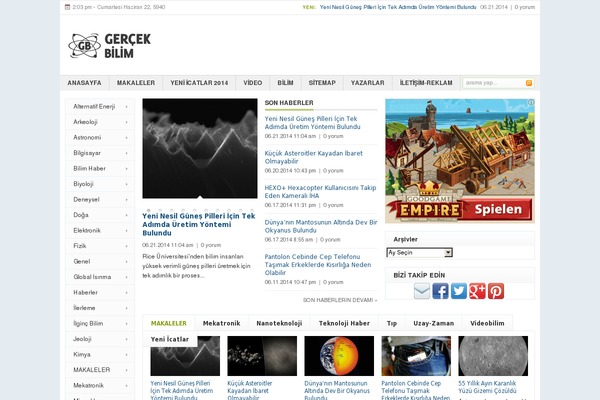This screenshot has height=400, width=600.
Task: Open the Bilim Haber category
Action: pyautogui.click(x=90, y=168)
